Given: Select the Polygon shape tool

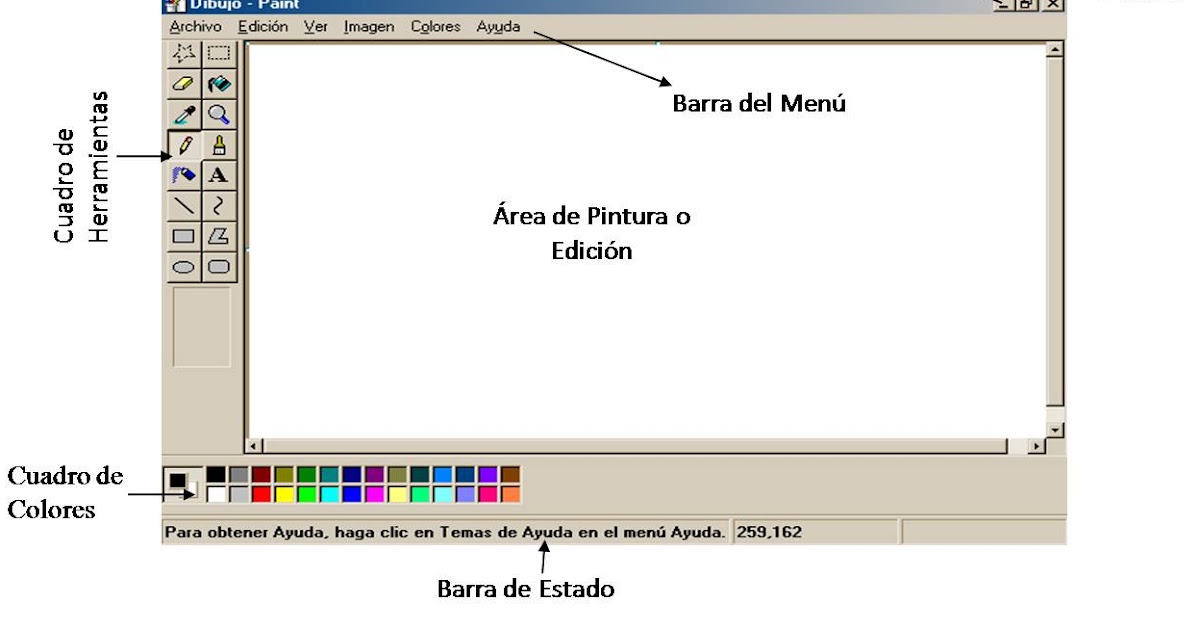Looking at the screenshot, I should coord(217,235).
